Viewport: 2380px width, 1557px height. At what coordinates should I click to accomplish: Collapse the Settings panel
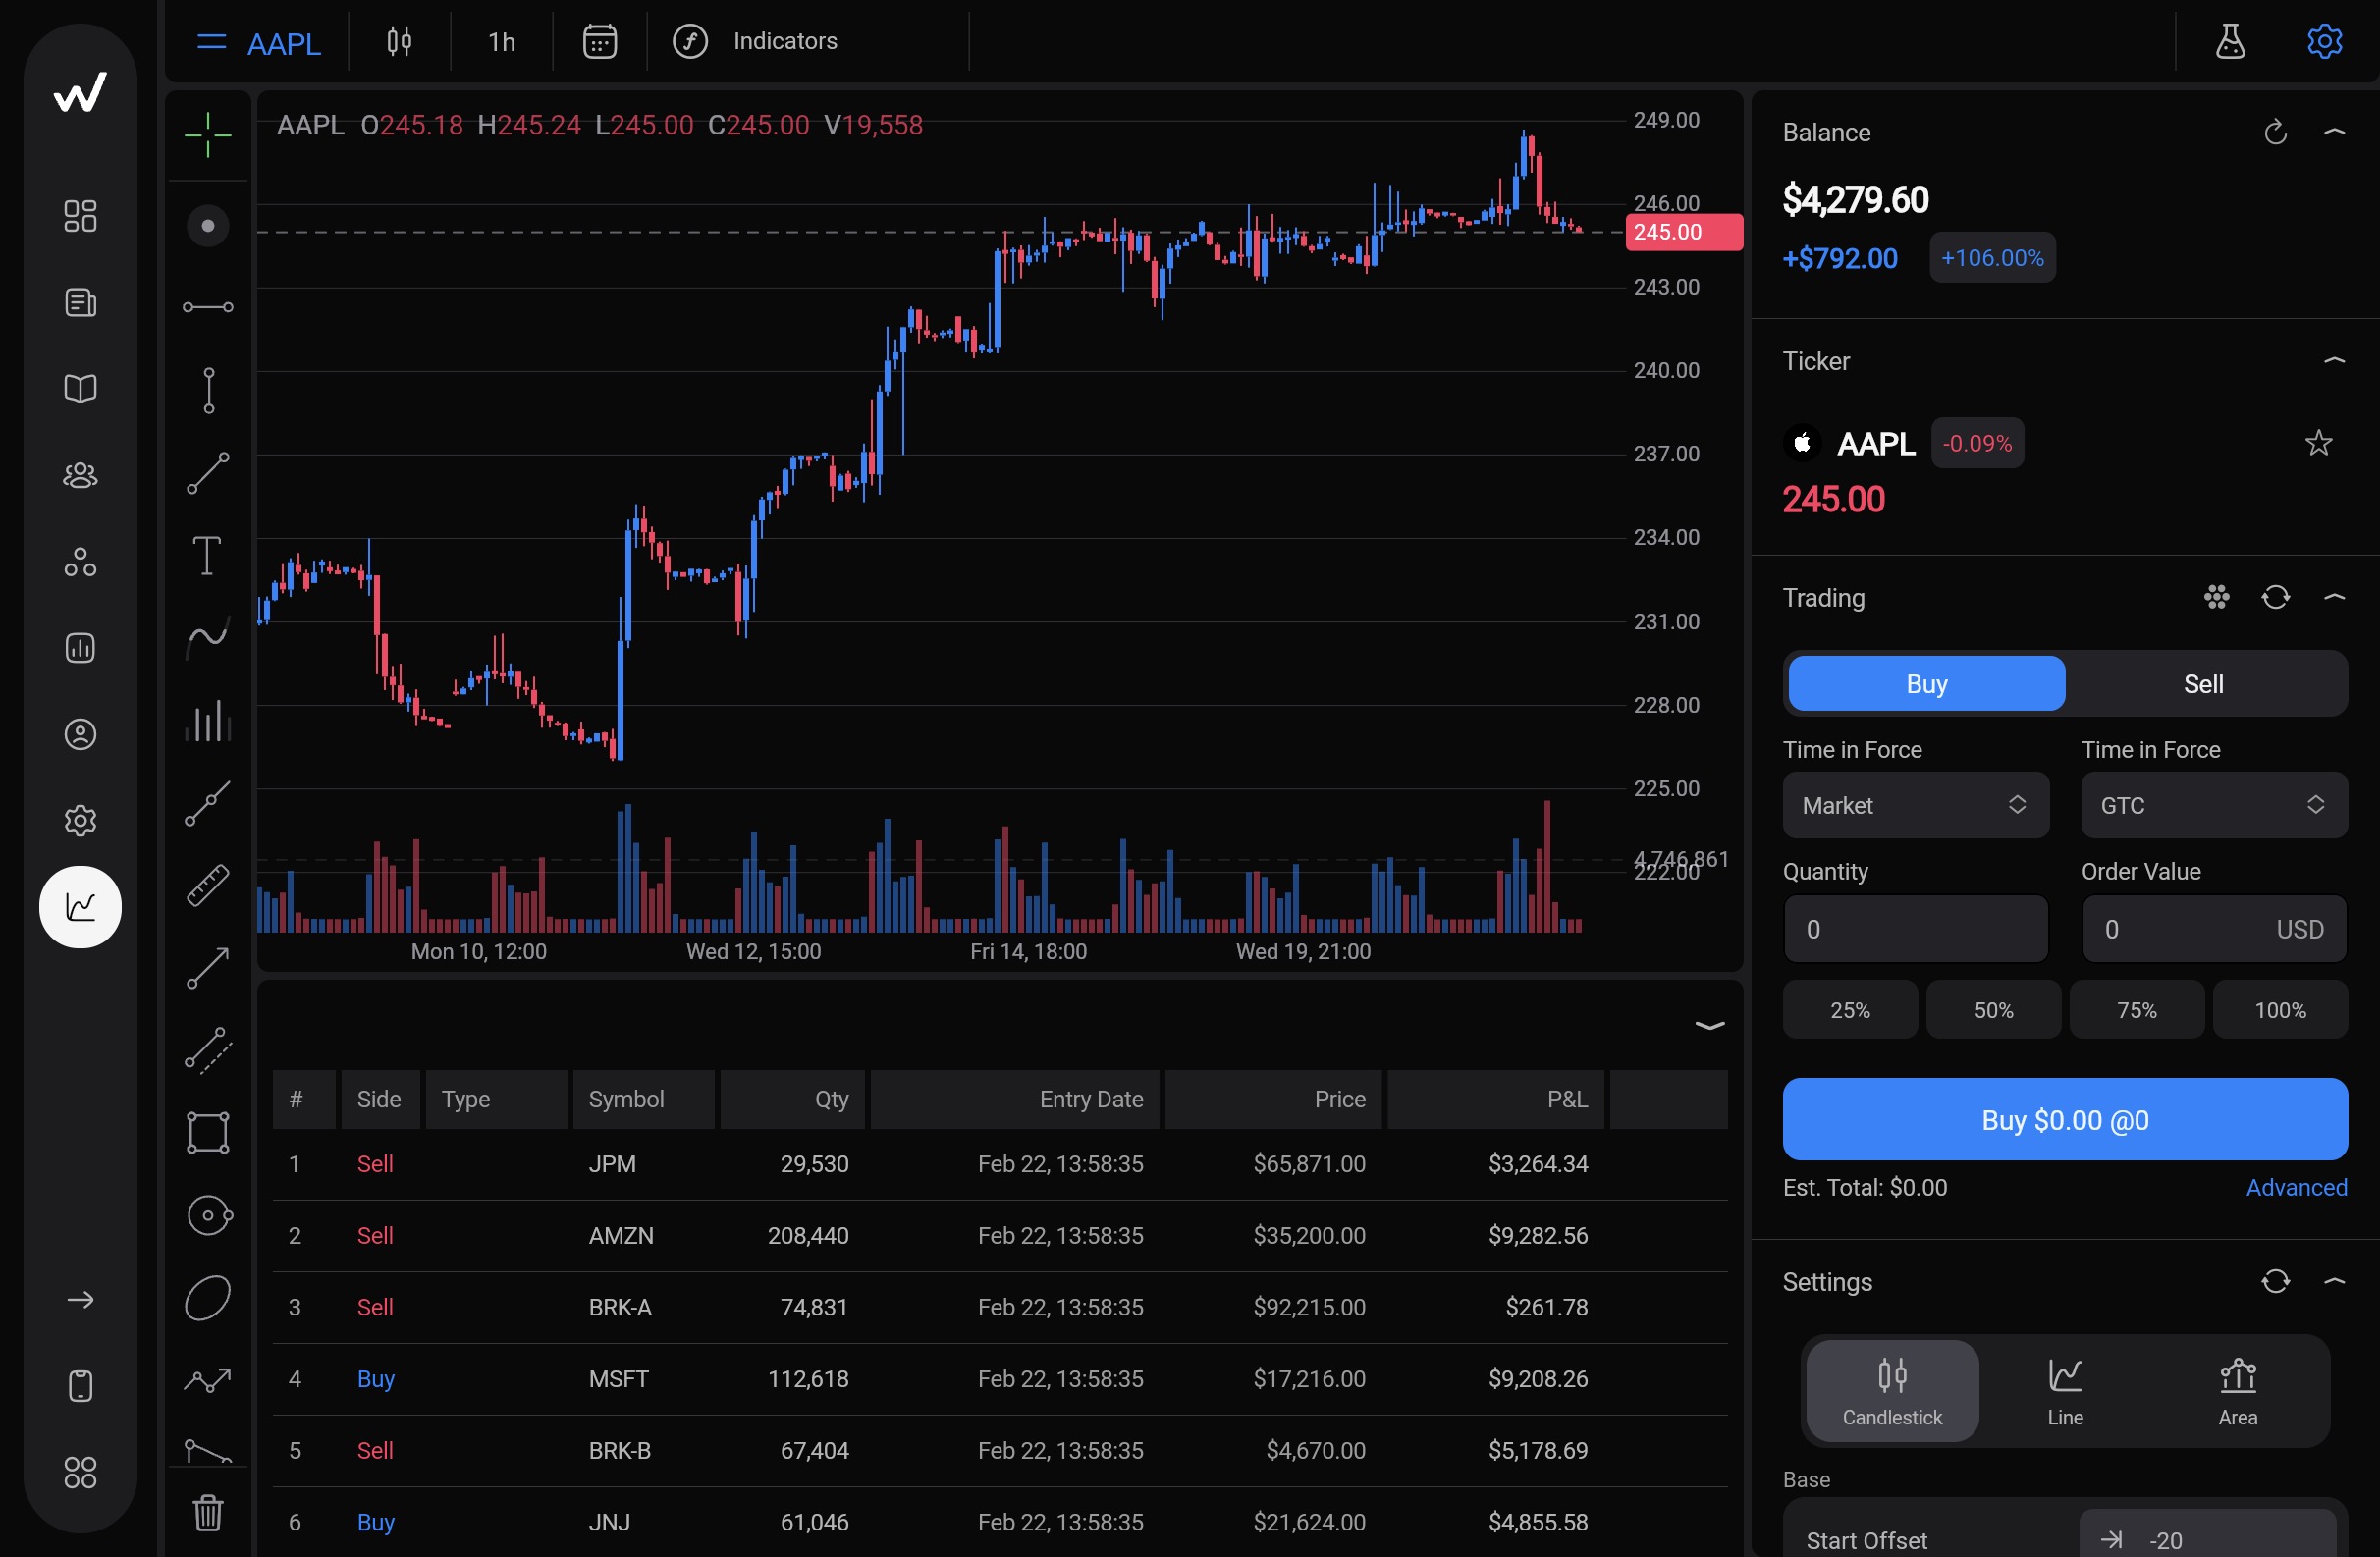click(x=2334, y=1281)
